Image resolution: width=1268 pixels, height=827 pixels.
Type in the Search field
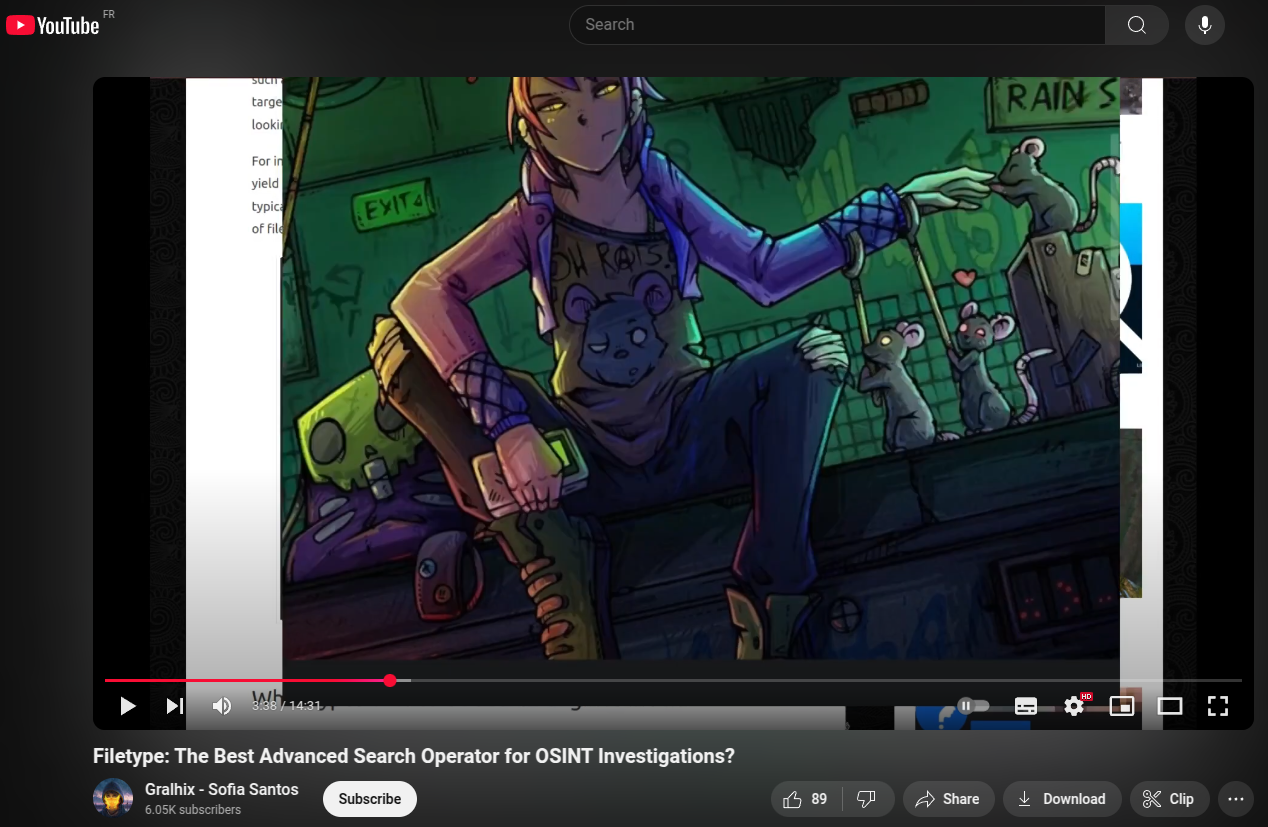tap(836, 25)
